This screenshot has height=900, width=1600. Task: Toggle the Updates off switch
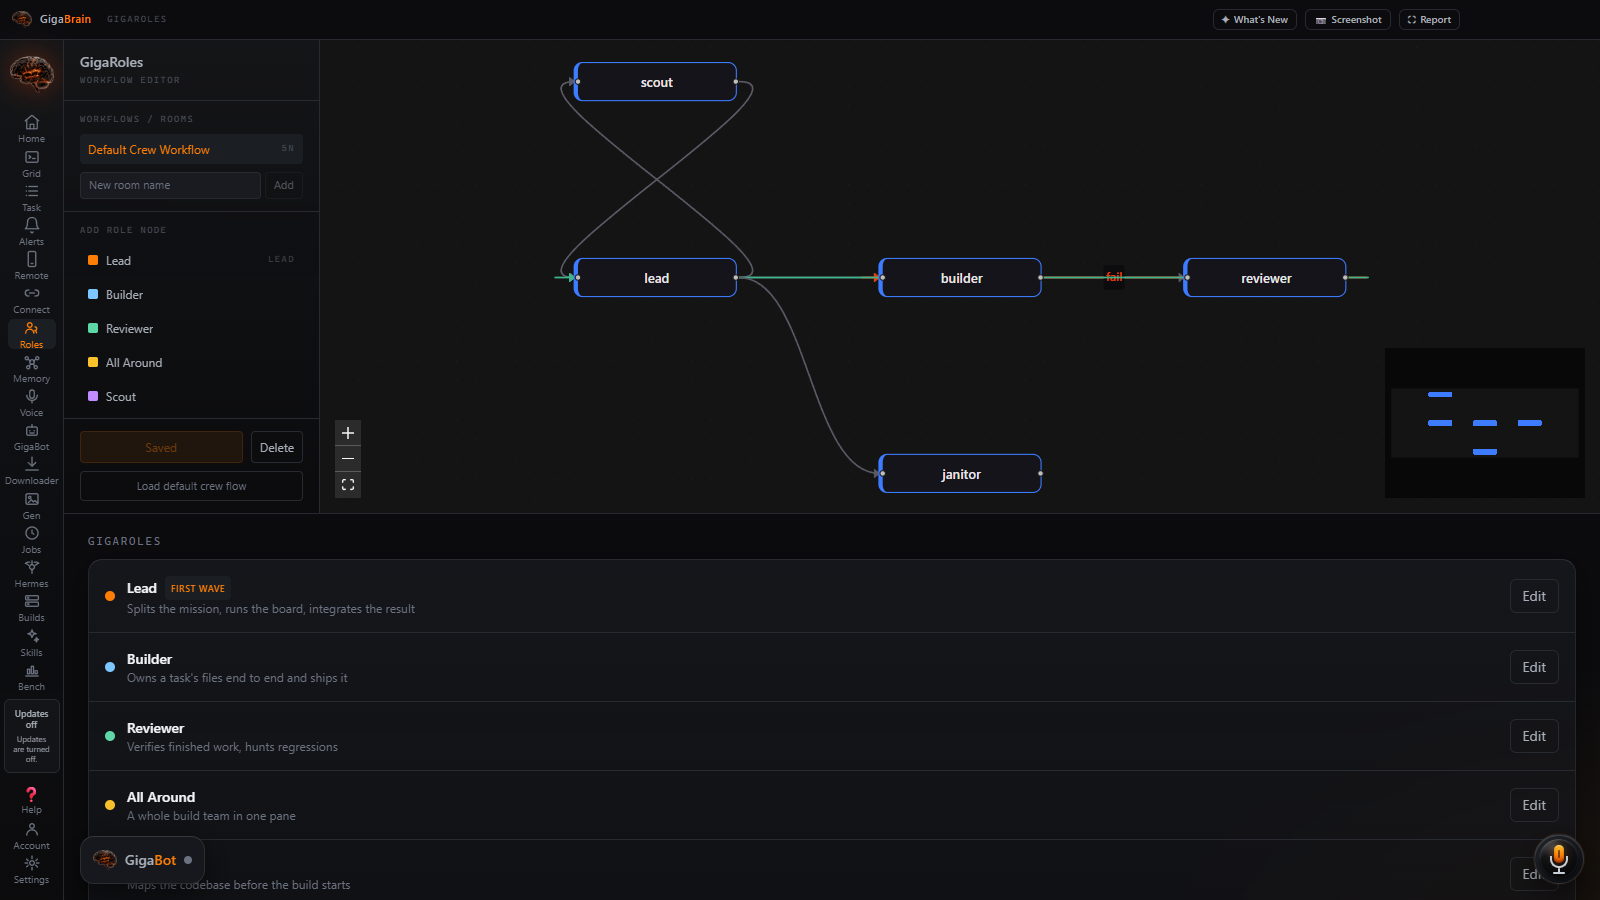31,736
